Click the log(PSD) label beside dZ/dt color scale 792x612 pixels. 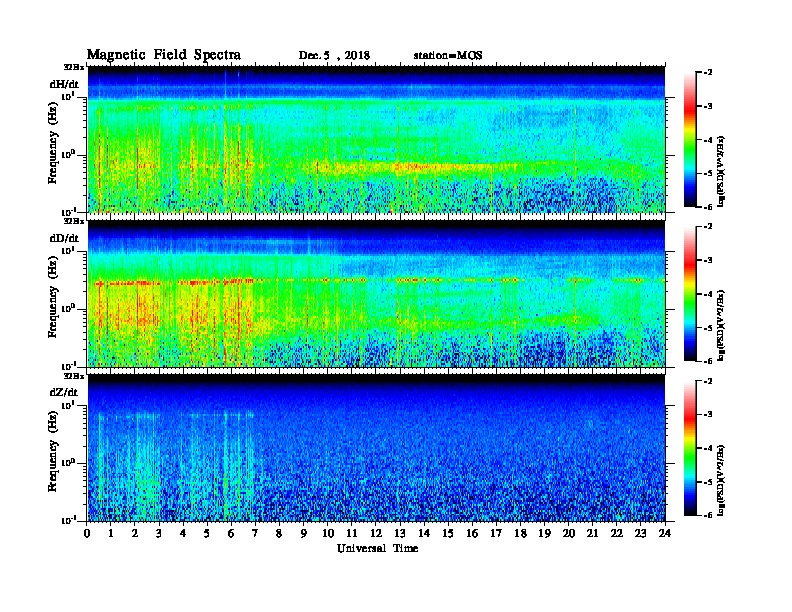point(721,480)
